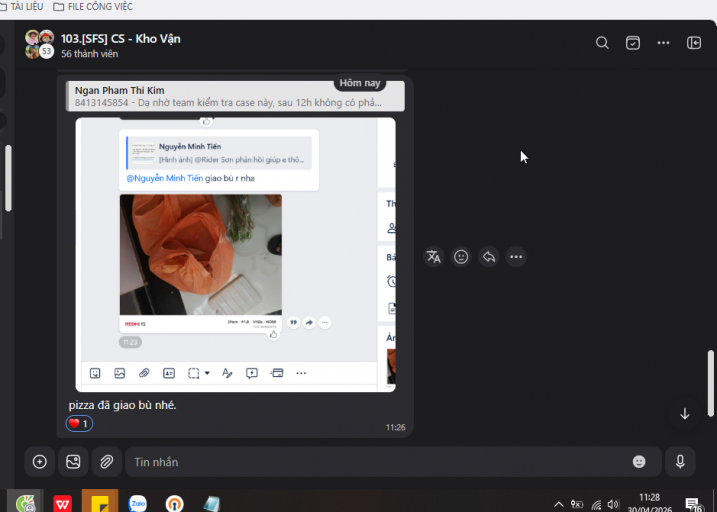The height and width of the screenshot is (512, 717).
Task: Open the FILE CÔNG VIỆC bookmark folder
Action: 93,7
